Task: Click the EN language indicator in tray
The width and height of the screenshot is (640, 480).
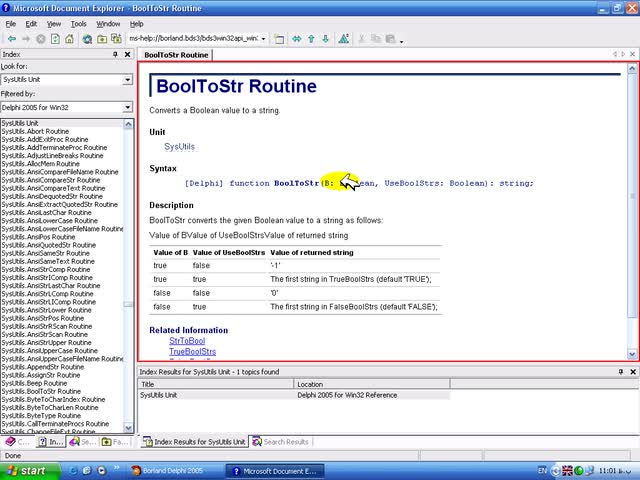Action: click(542, 470)
